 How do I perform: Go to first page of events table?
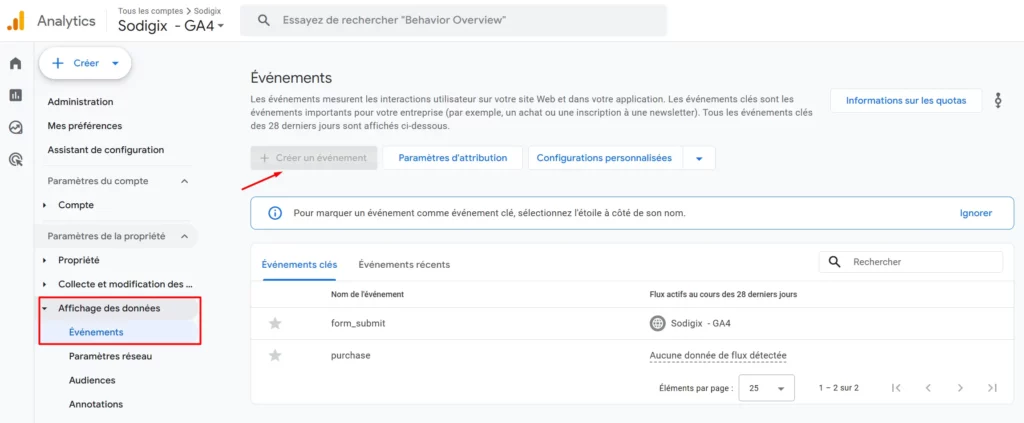coord(896,388)
